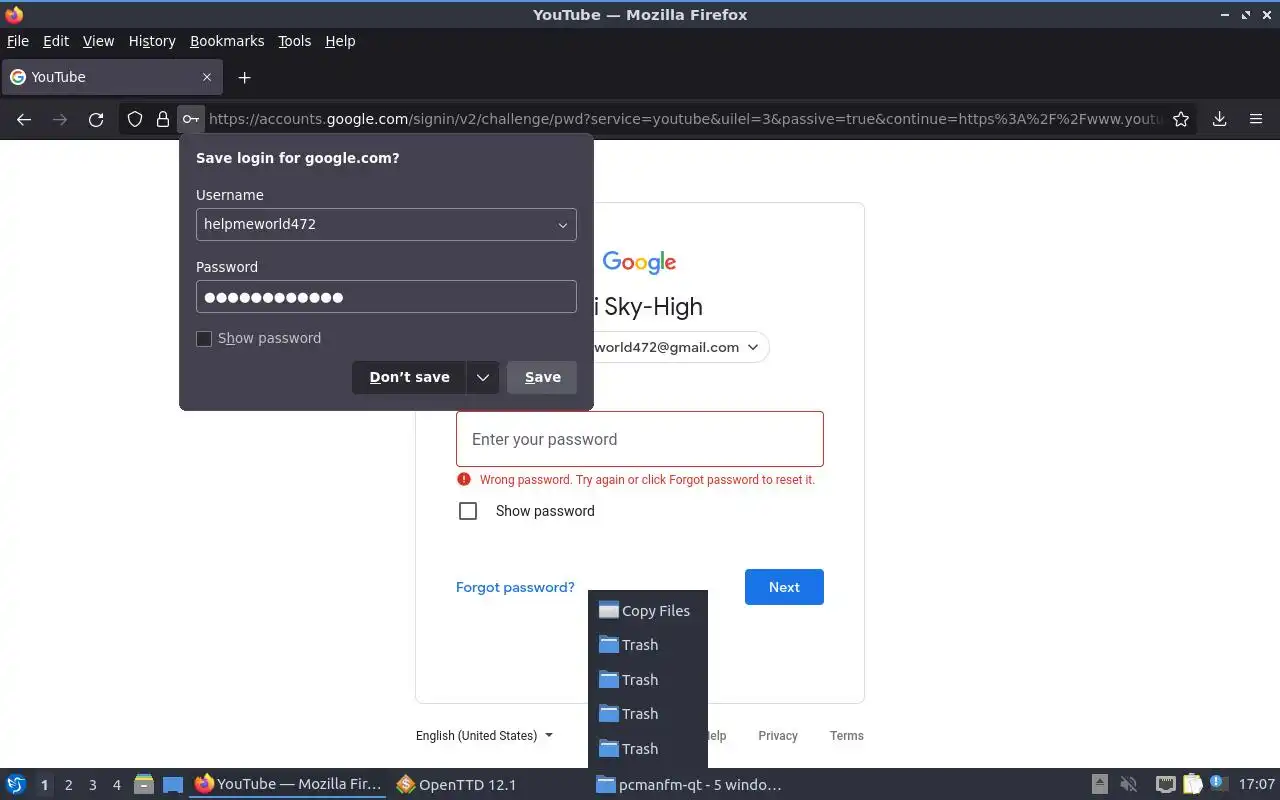
Task: Click the notification info tray icon
Action: (x=1218, y=784)
